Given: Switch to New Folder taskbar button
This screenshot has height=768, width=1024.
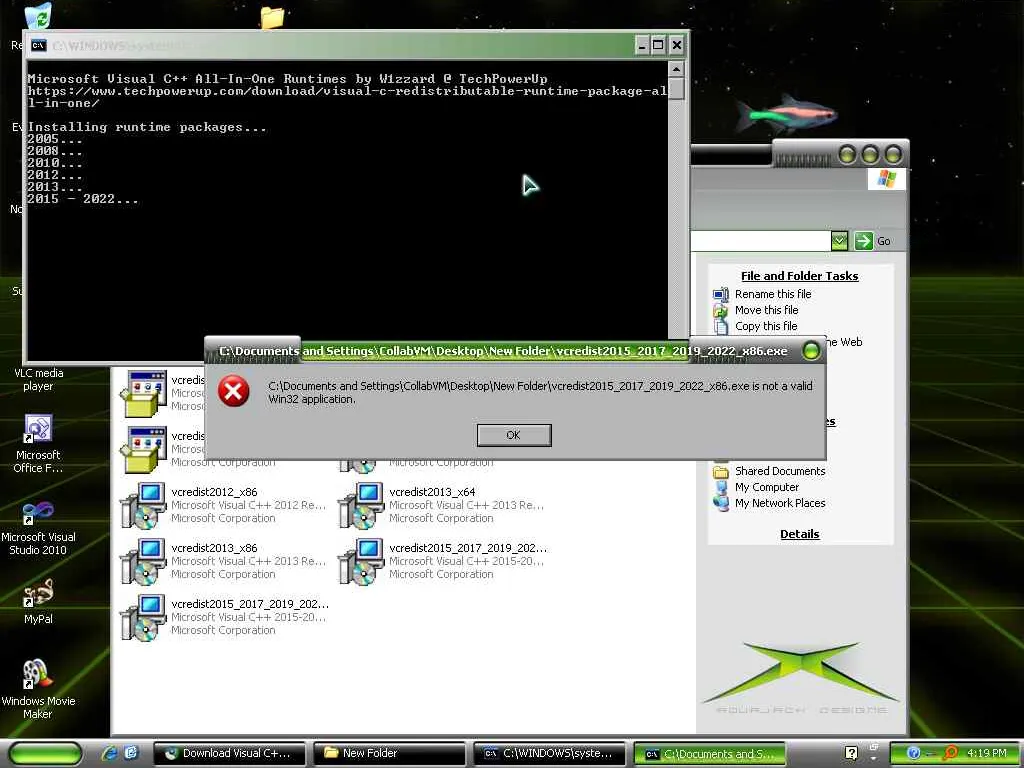Looking at the screenshot, I should point(390,753).
